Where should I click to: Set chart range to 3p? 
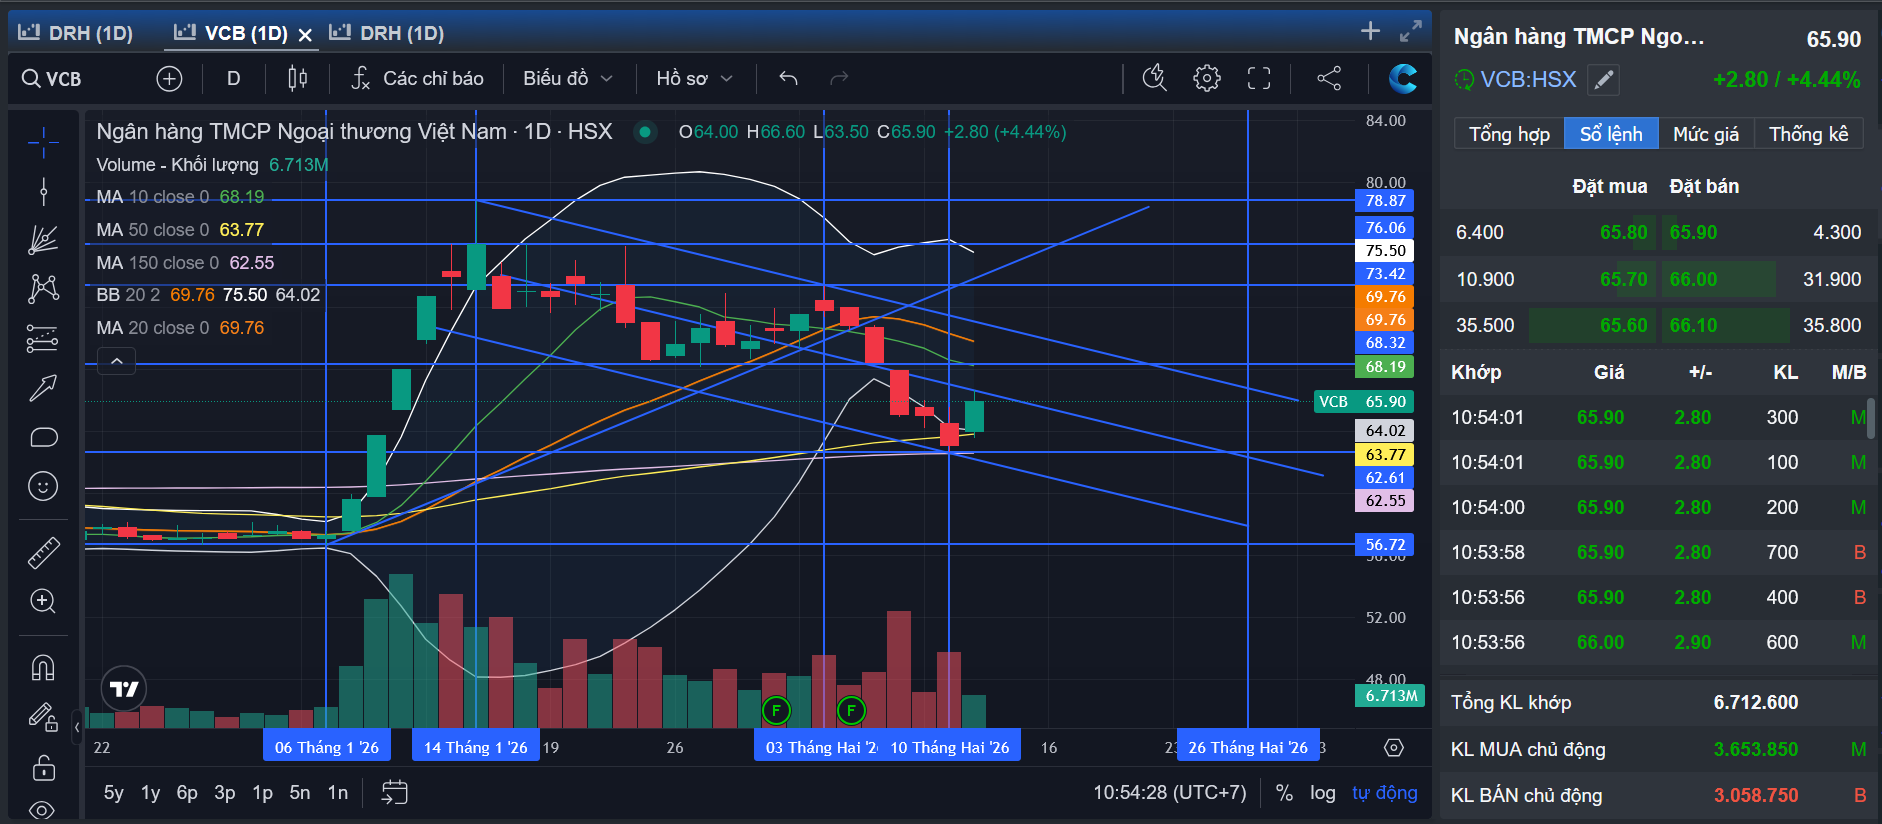(x=225, y=793)
